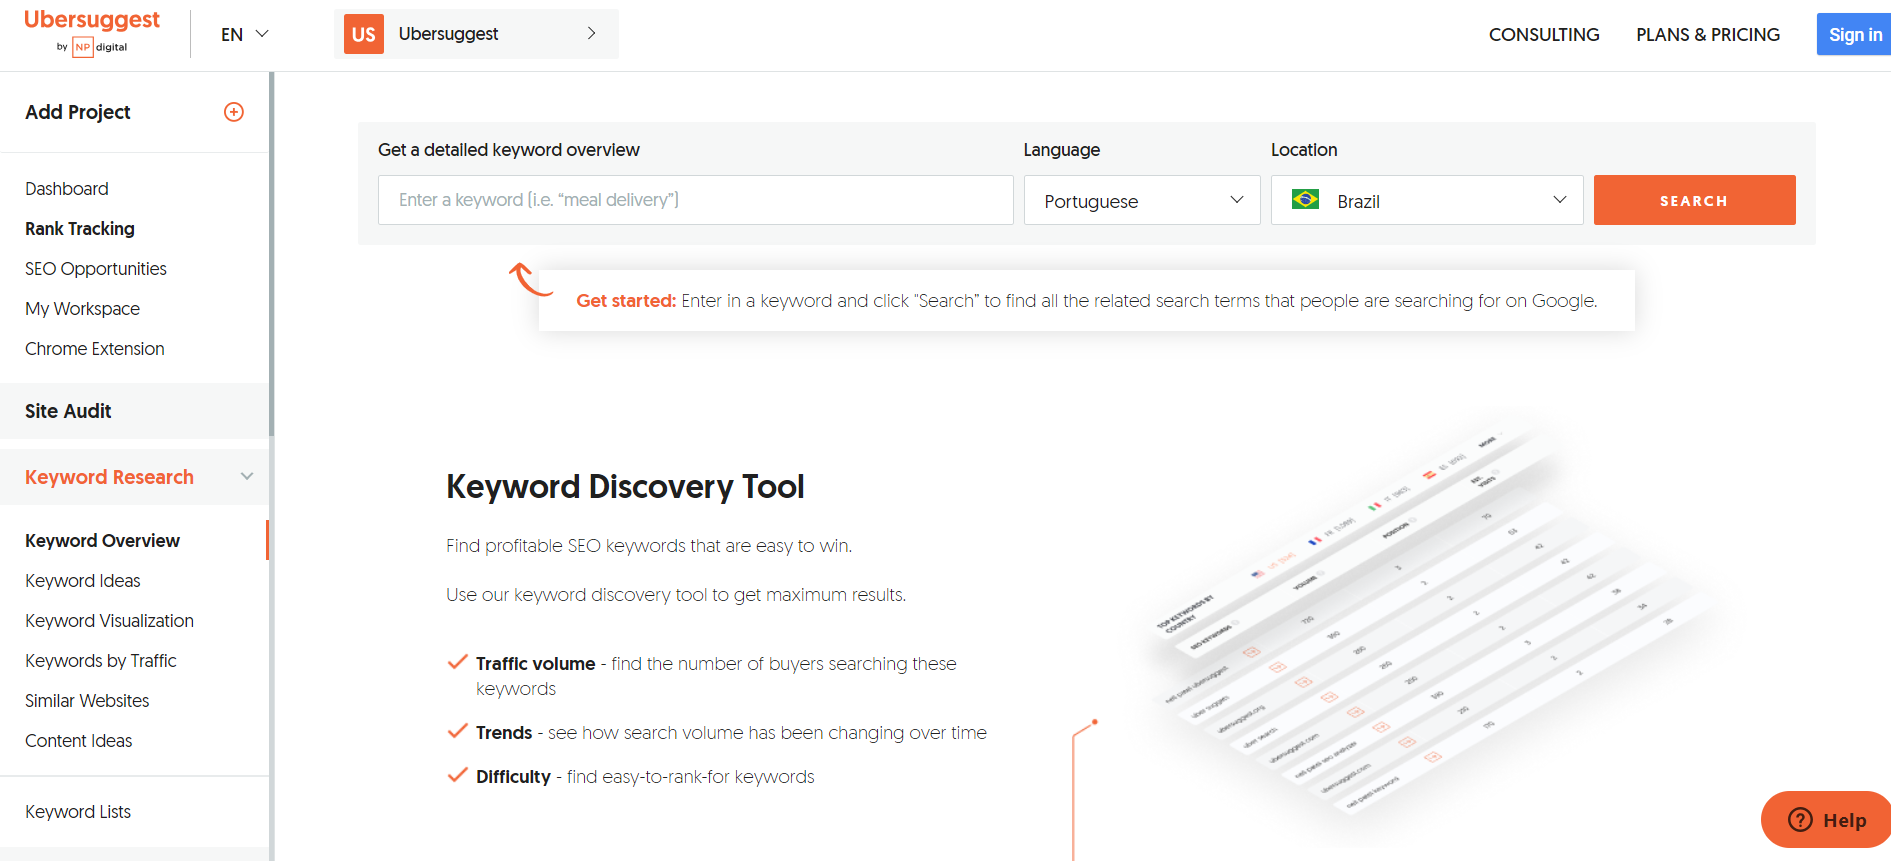Open Keyword Lists
The image size is (1891, 861).
click(78, 812)
